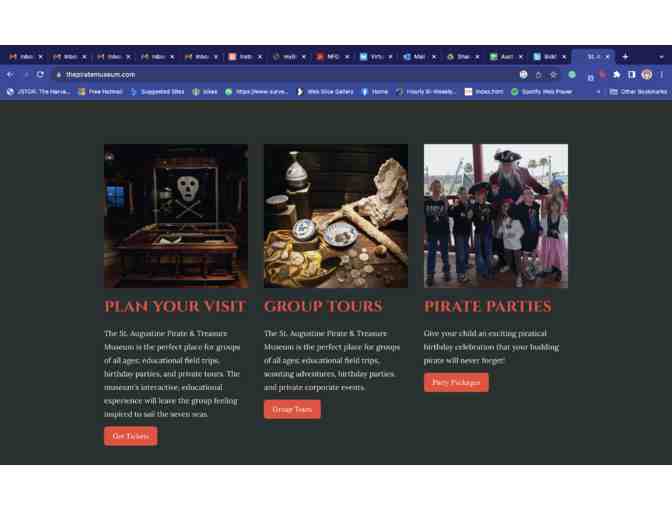
Task: Open the side panel icon
Action: pos(631,75)
